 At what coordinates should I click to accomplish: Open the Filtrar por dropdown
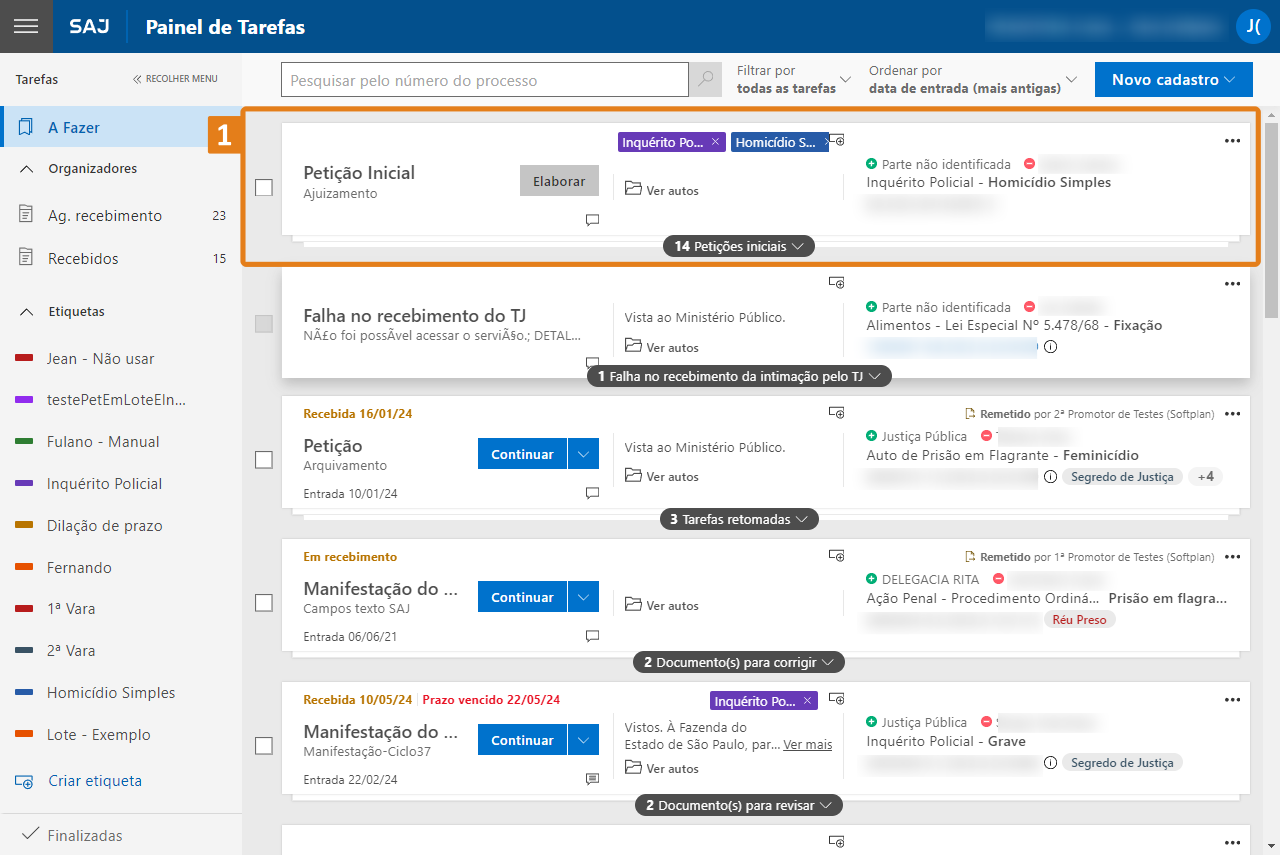[794, 80]
